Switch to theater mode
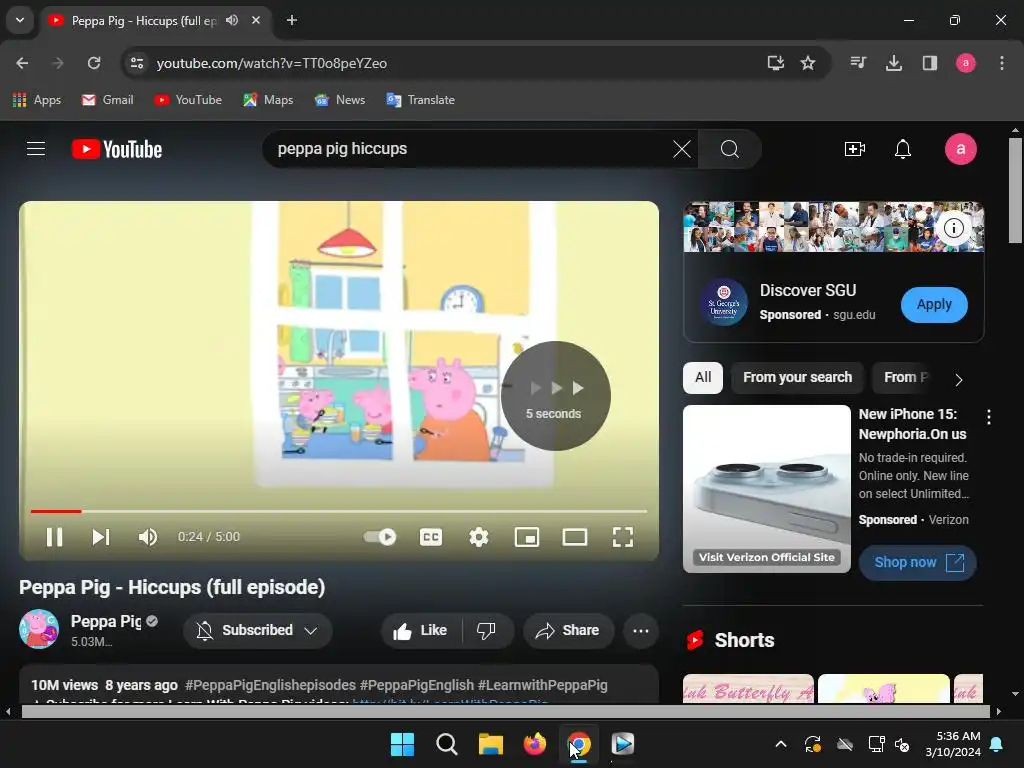 pos(575,537)
